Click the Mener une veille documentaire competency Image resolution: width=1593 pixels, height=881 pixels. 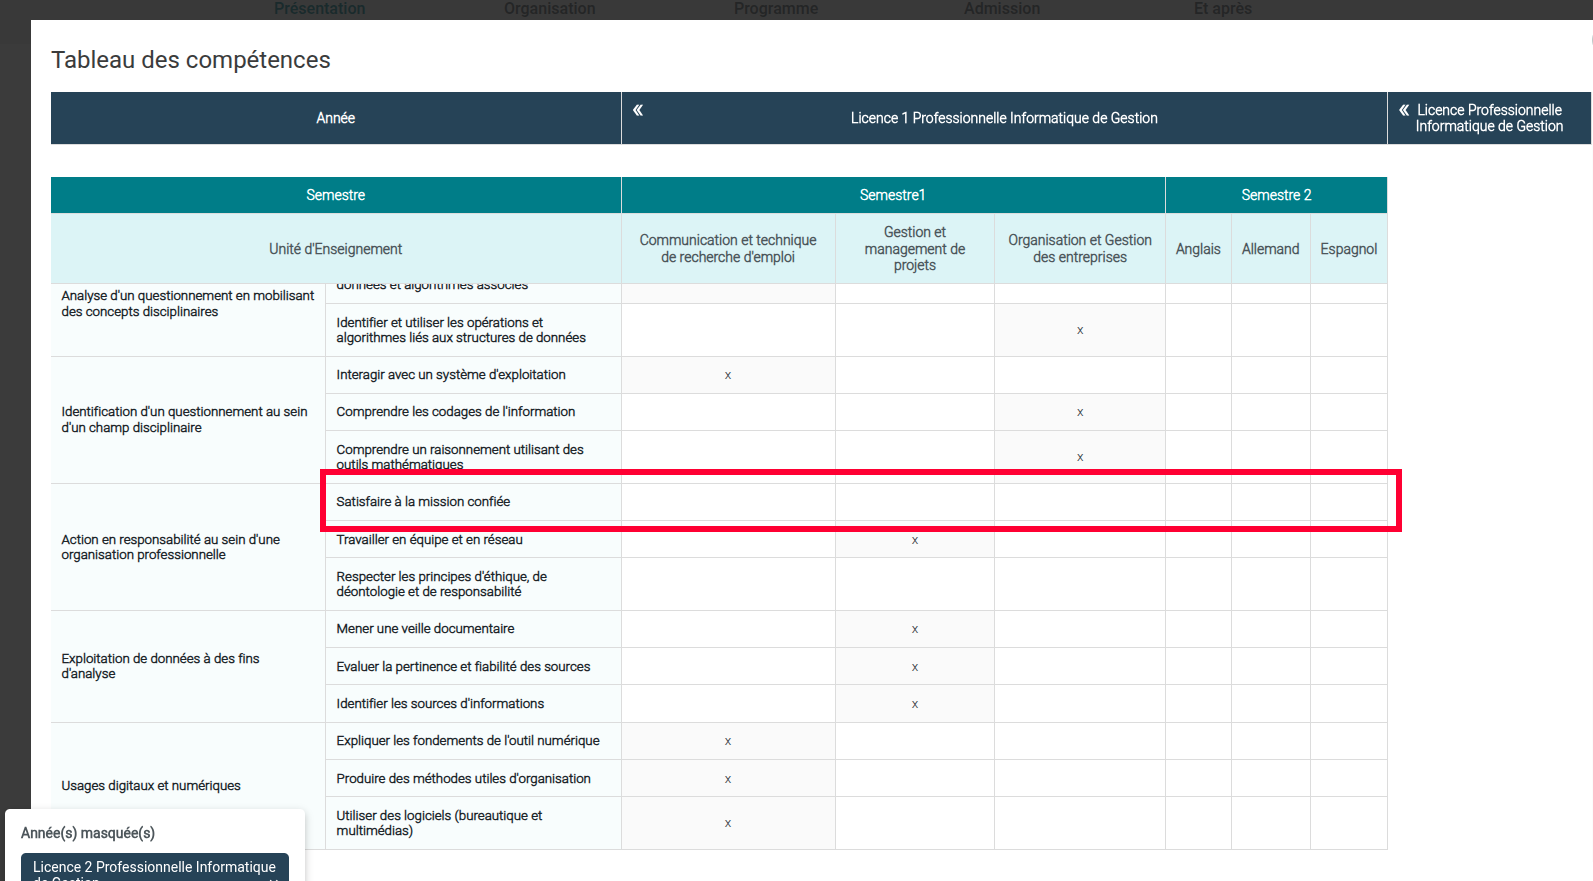pos(425,629)
